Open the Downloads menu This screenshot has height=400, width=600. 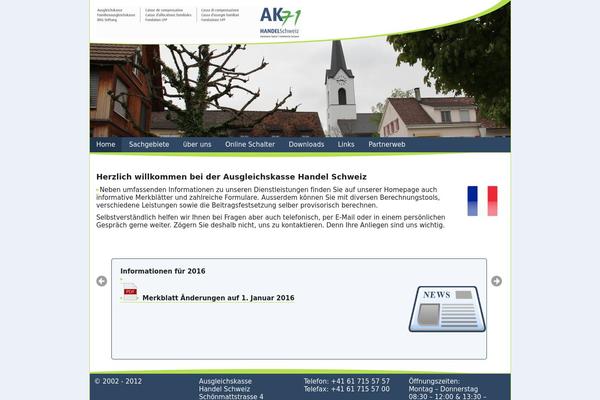306,144
